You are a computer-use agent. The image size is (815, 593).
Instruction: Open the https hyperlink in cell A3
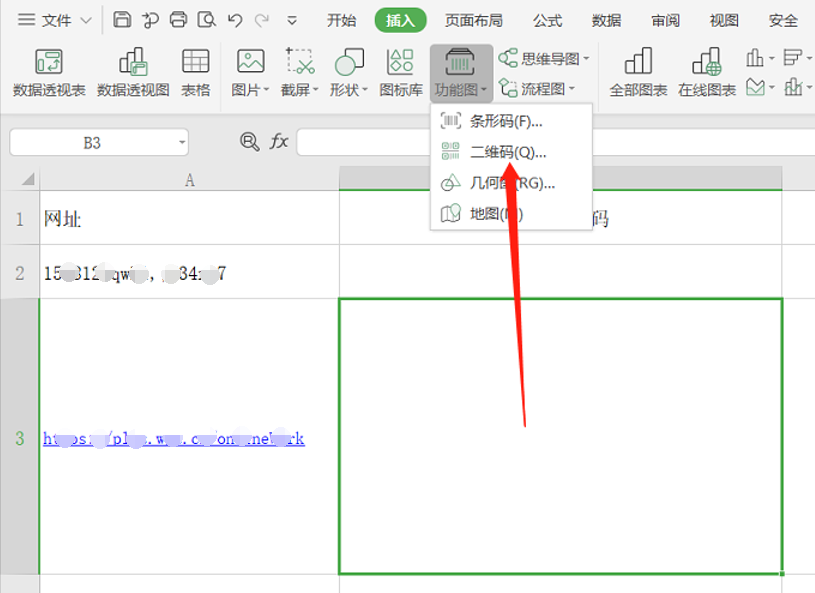tap(174, 439)
